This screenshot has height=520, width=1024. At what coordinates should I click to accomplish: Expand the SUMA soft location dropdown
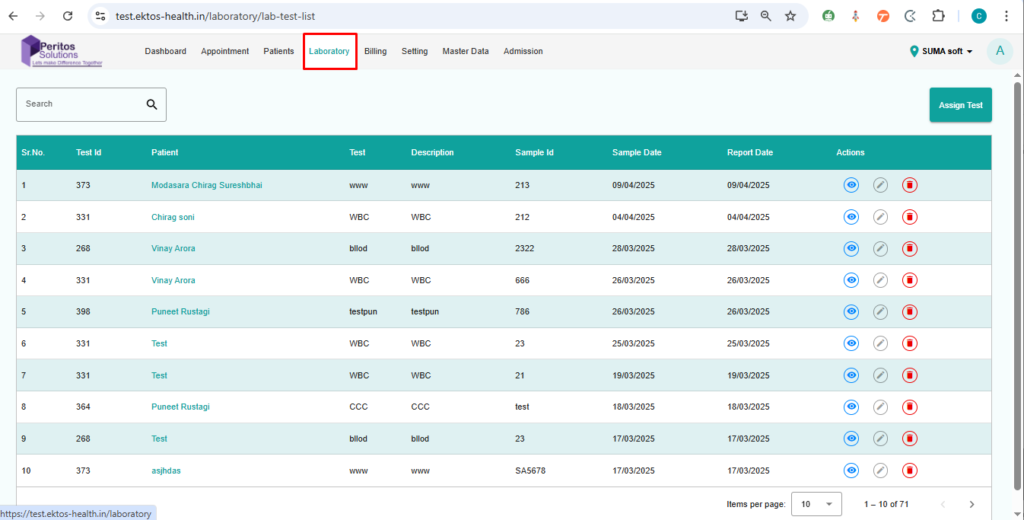[x=941, y=52]
